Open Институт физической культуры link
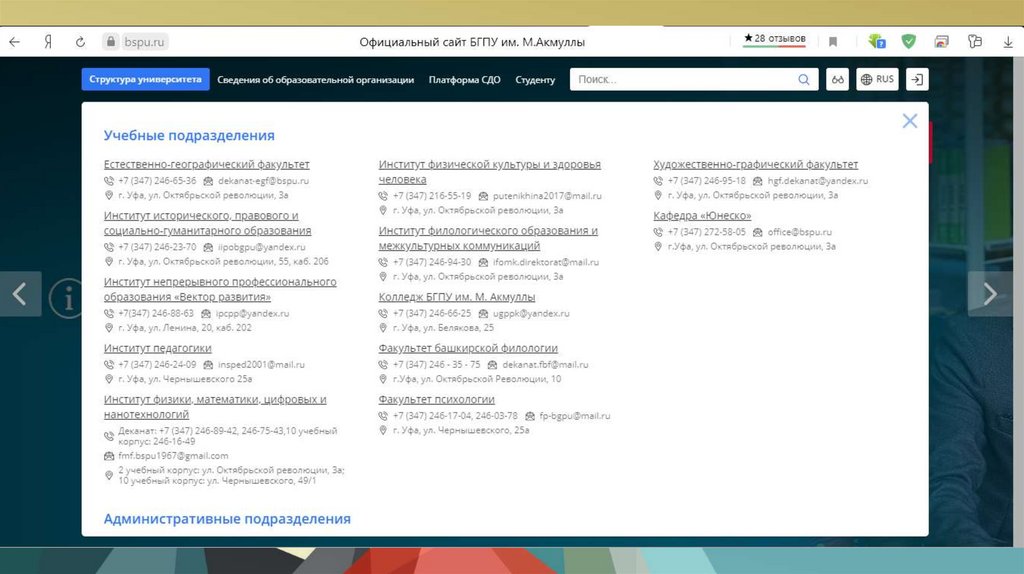 [x=489, y=172]
